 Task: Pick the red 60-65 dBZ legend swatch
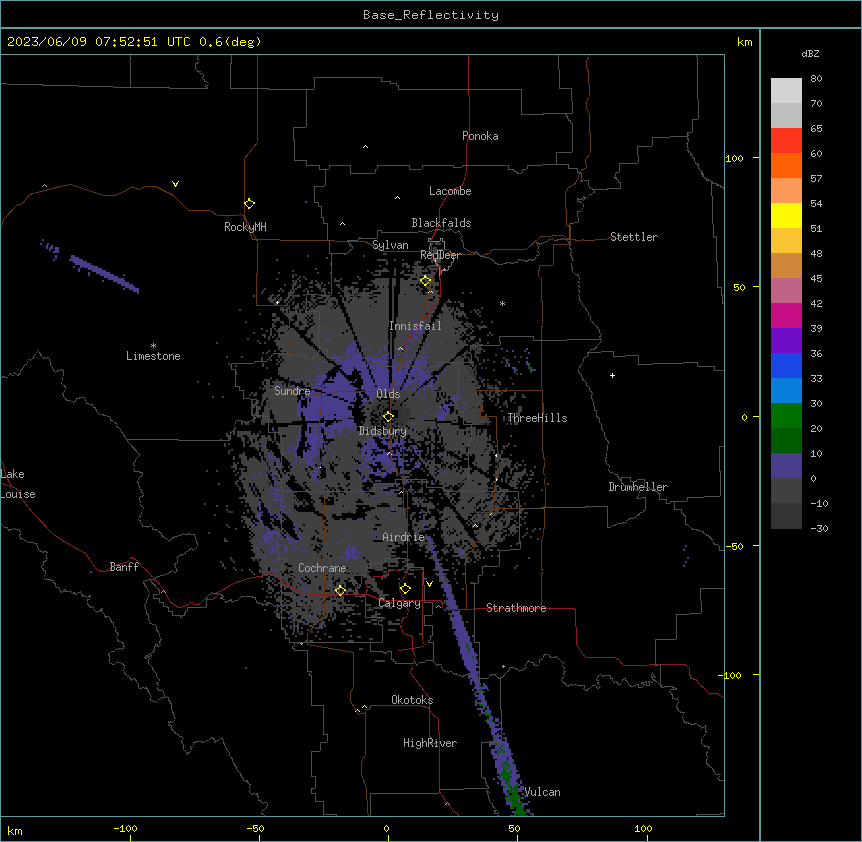tap(786, 140)
